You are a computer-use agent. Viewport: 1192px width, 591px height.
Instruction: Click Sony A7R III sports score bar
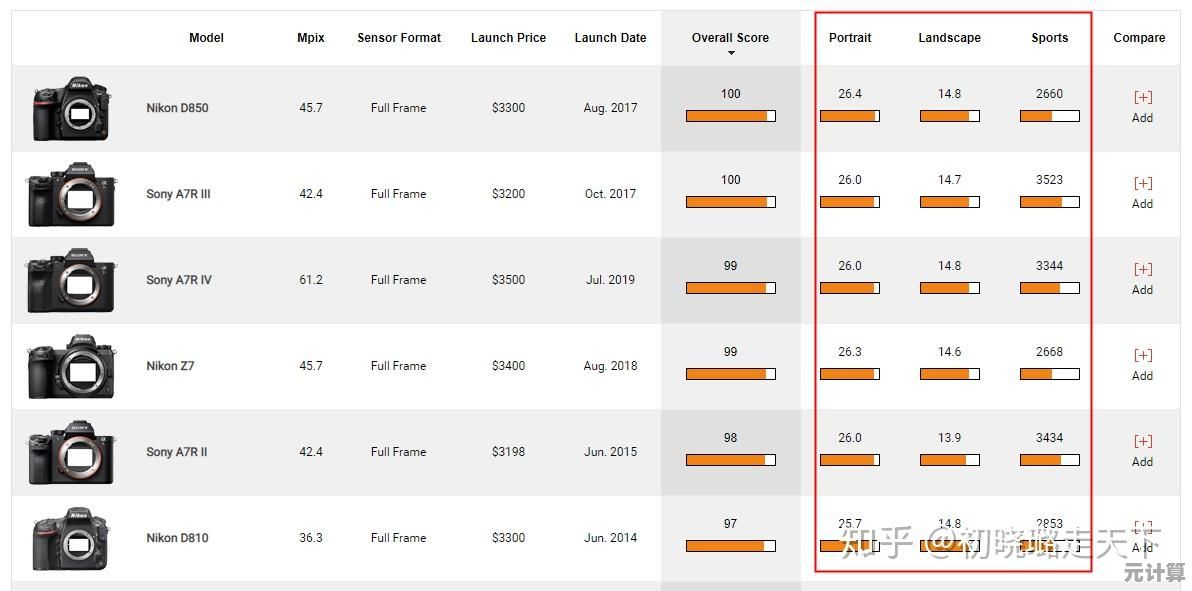click(x=1049, y=202)
